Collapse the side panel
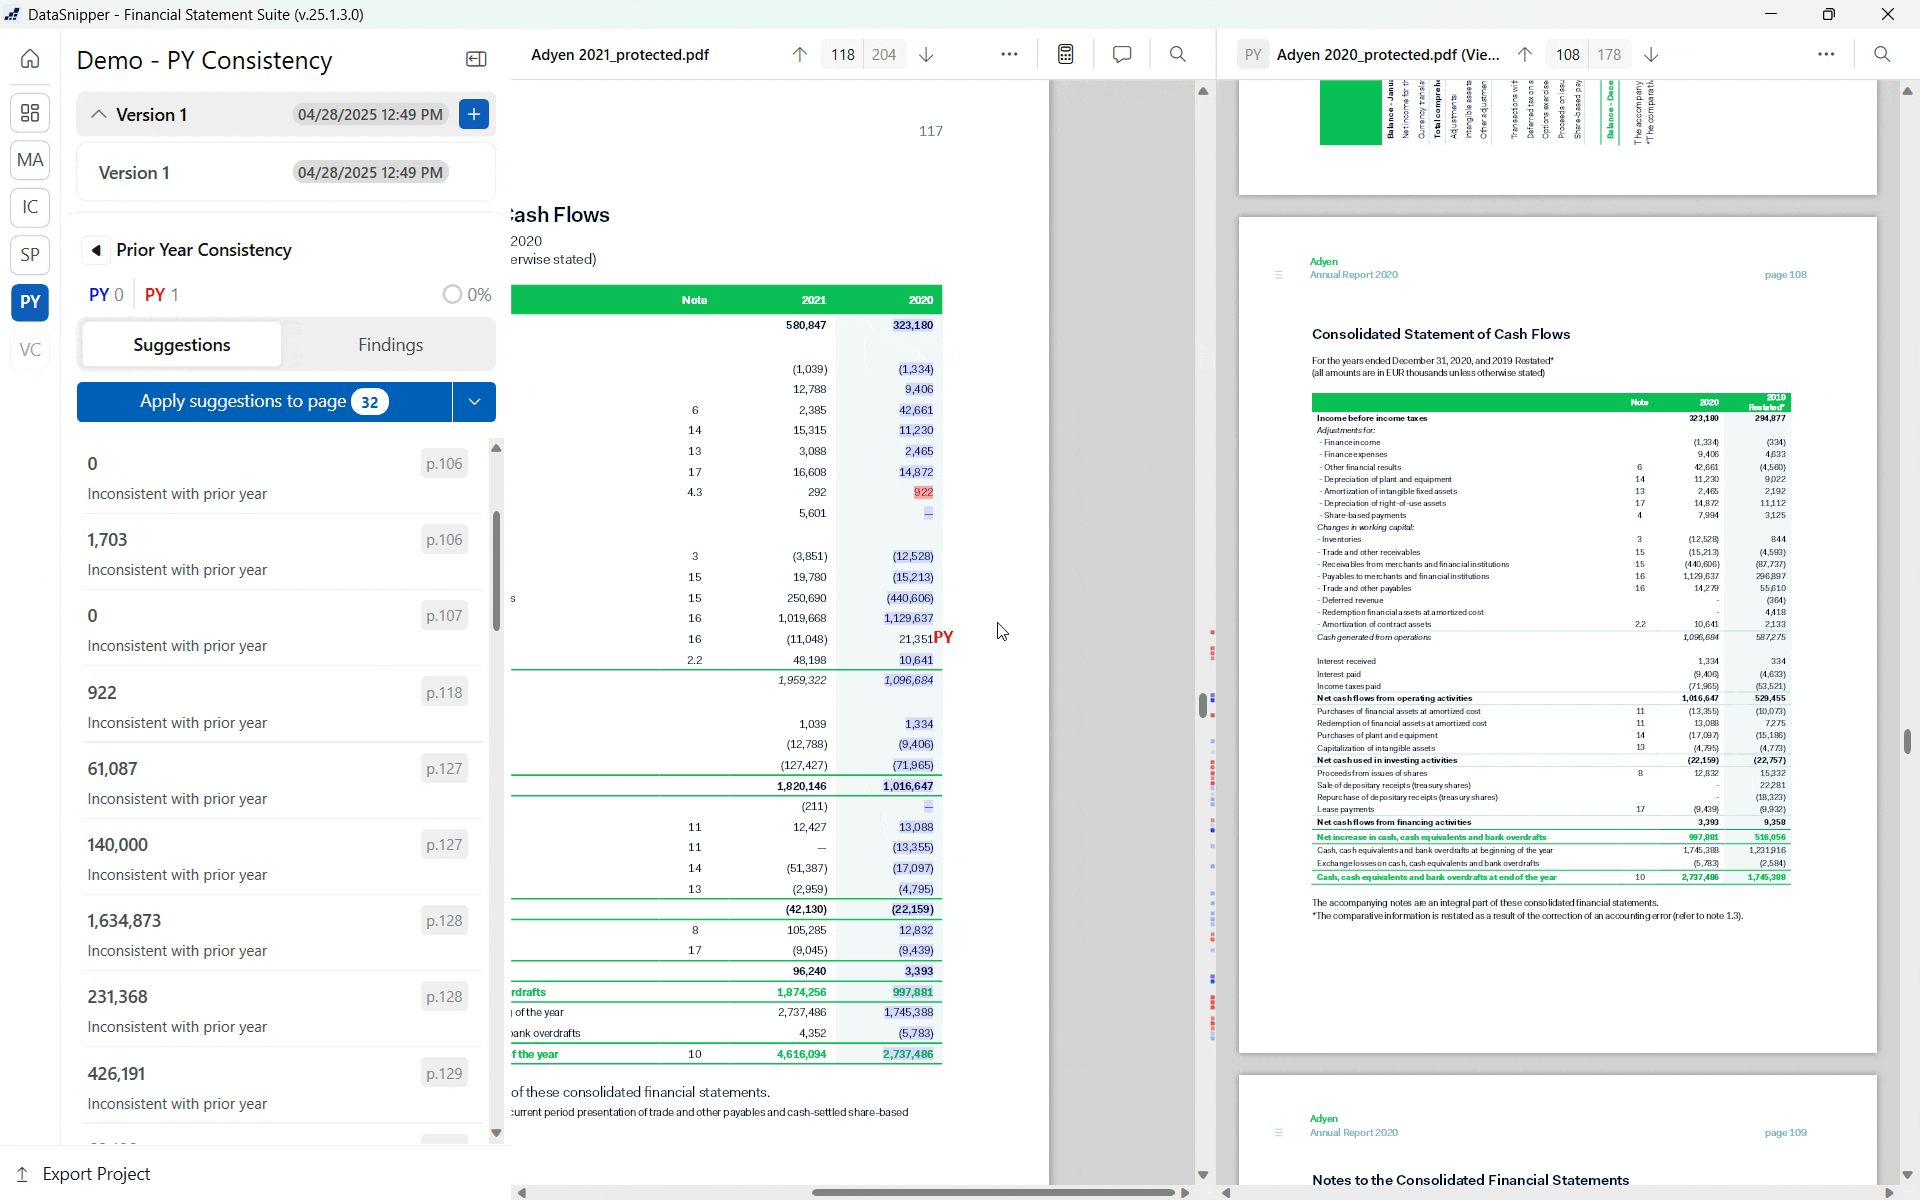Viewport: 1920px width, 1200px height. click(x=476, y=60)
